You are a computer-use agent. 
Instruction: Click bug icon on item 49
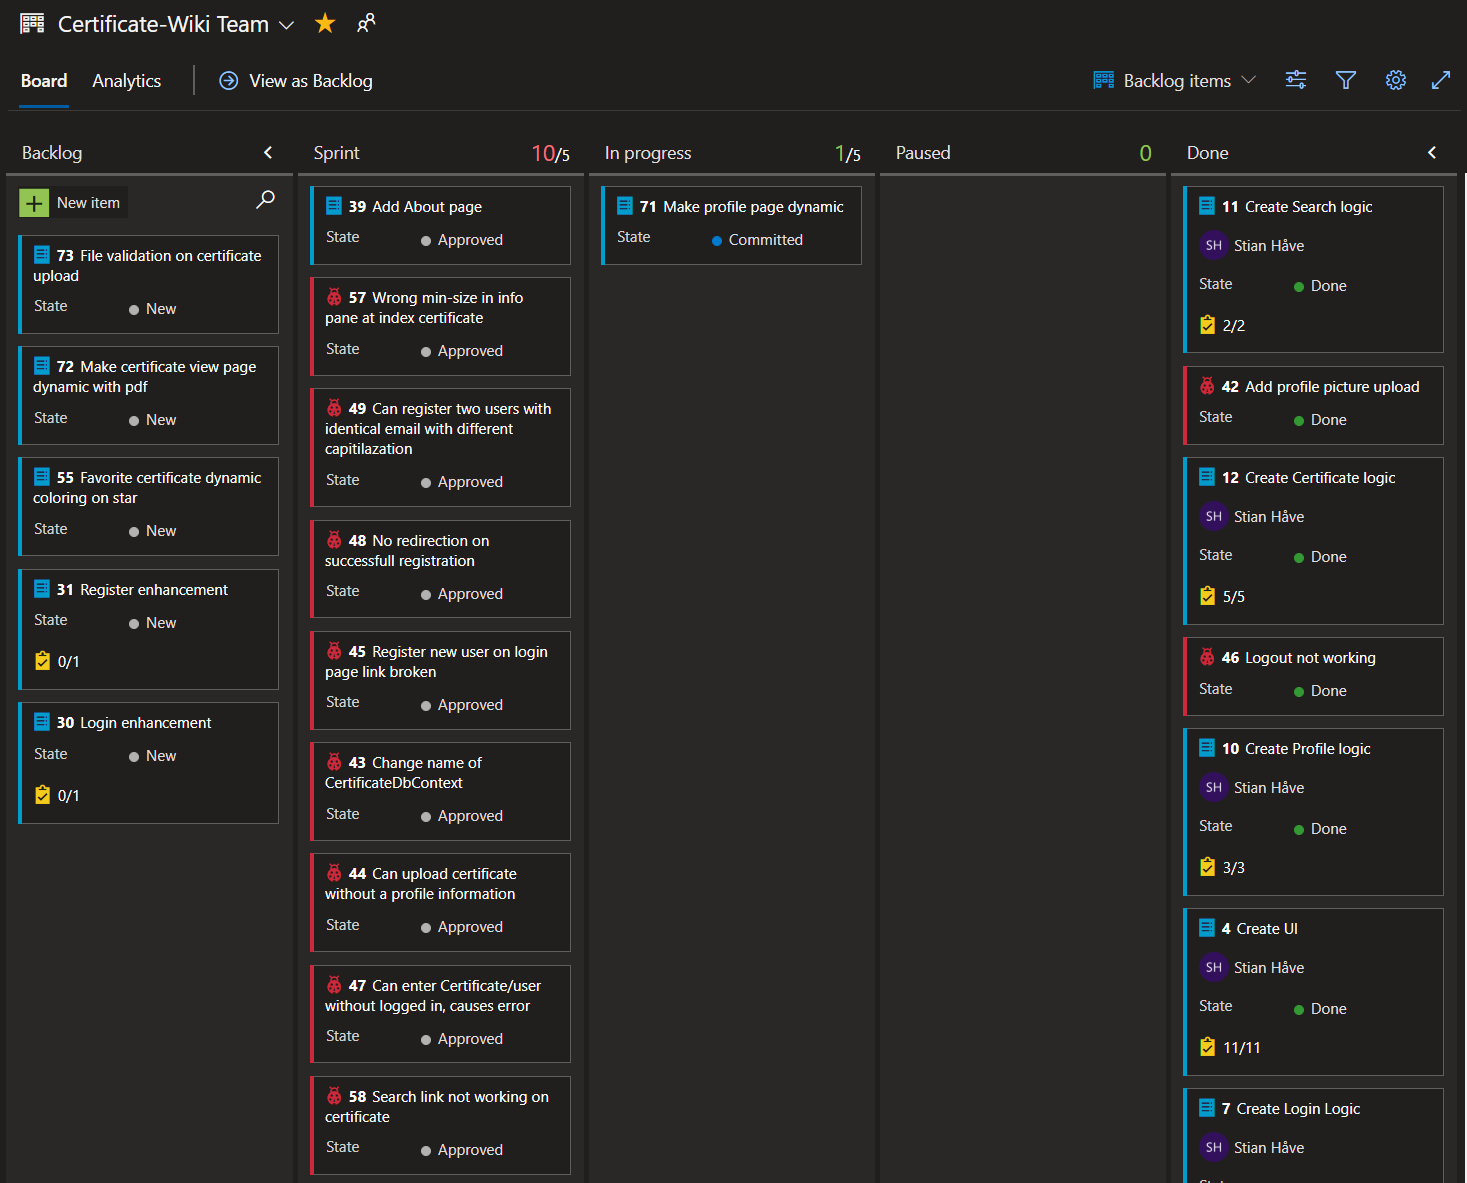coord(334,408)
